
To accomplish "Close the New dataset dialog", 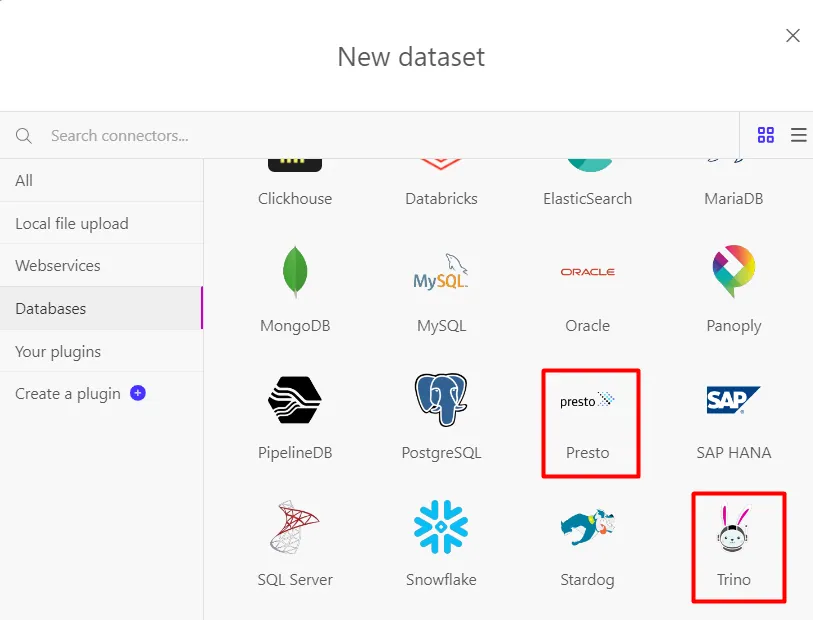I will pos(793,36).
